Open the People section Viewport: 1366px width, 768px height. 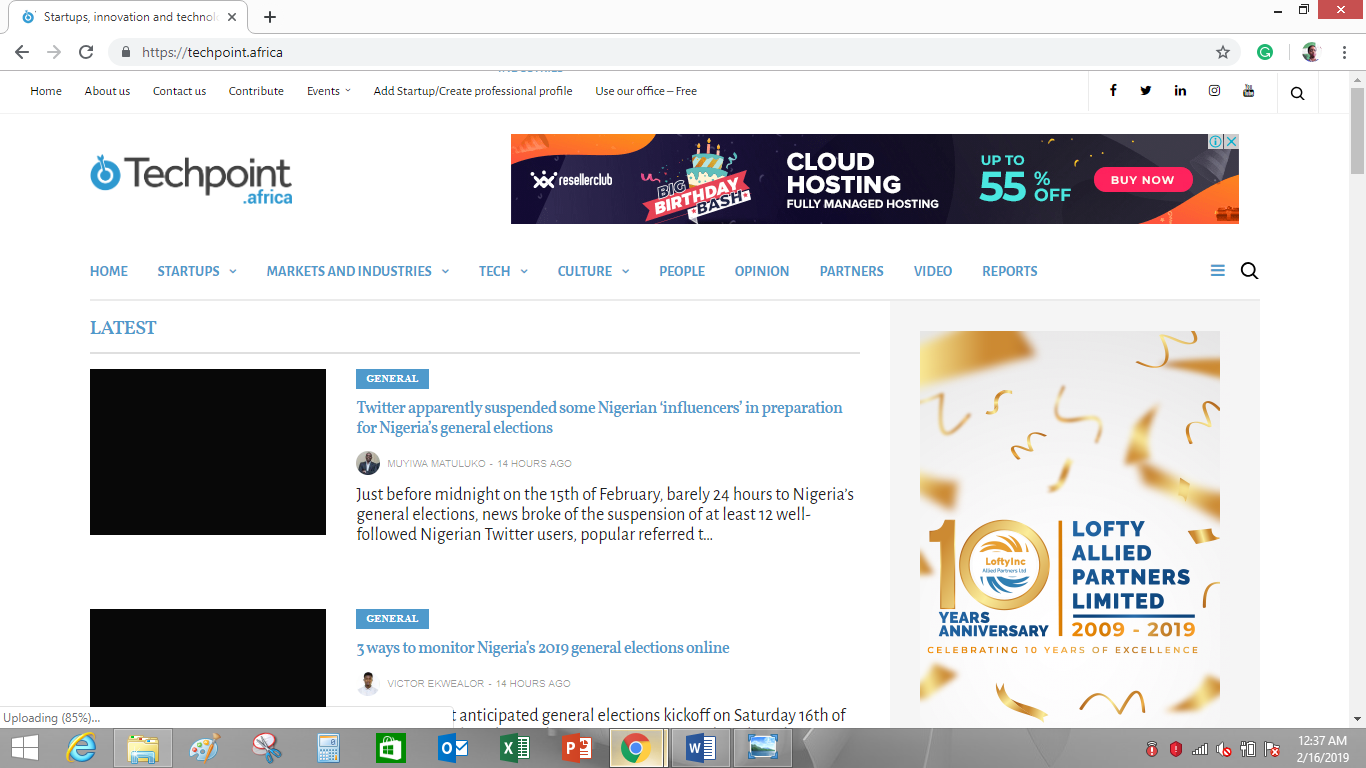pos(682,271)
